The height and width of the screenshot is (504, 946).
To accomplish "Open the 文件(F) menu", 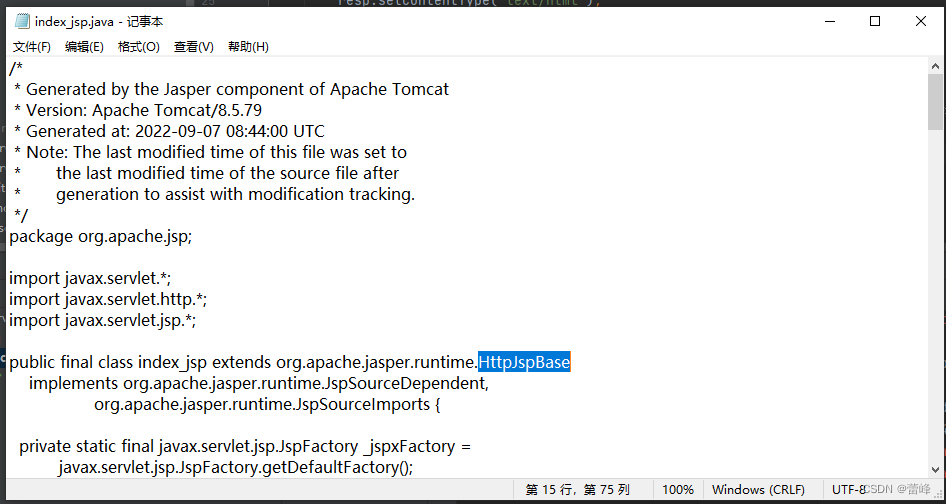I will pos(32,46).
